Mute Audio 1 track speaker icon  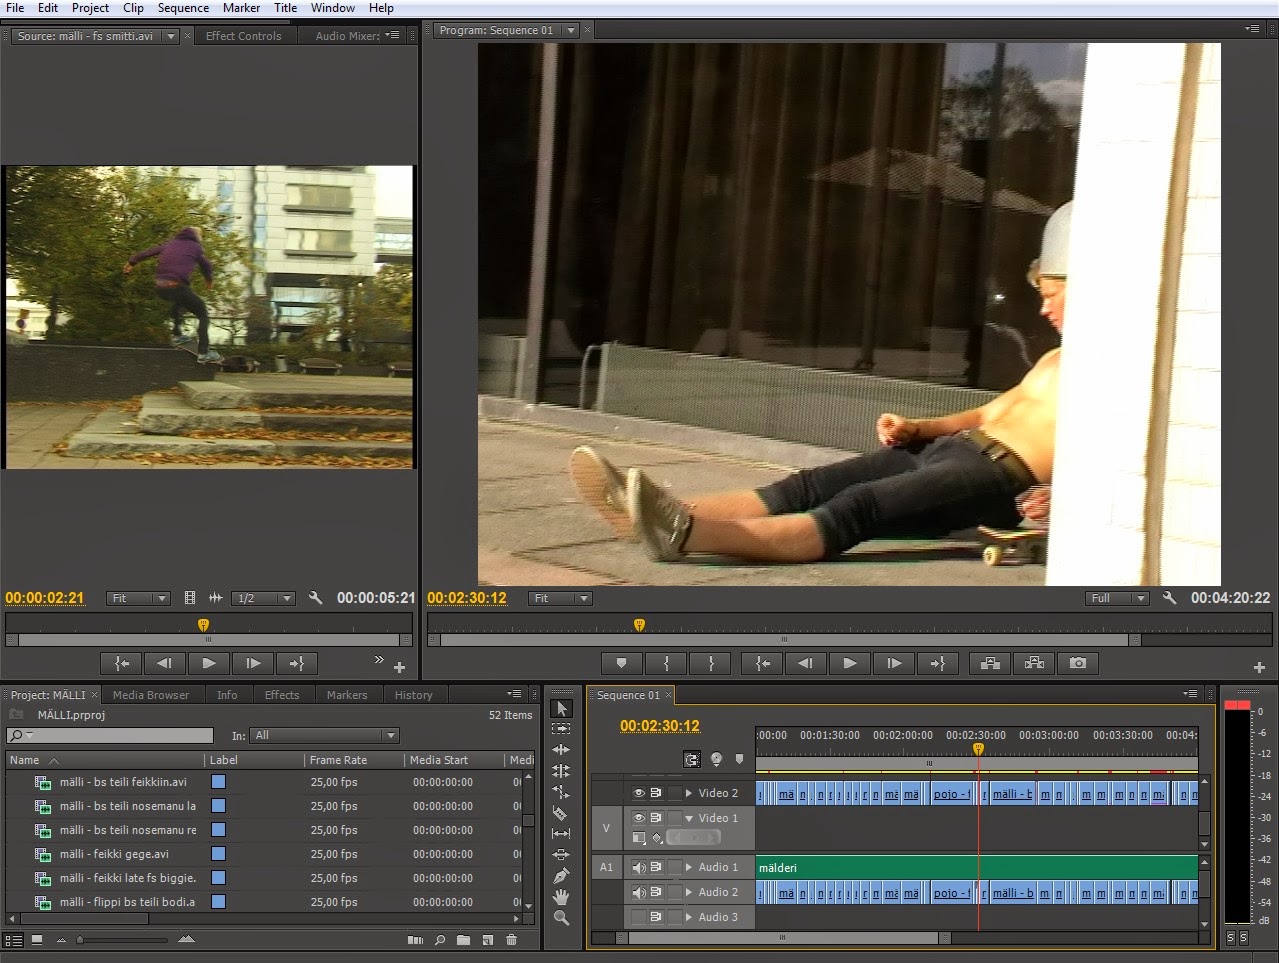coord(638,867)
